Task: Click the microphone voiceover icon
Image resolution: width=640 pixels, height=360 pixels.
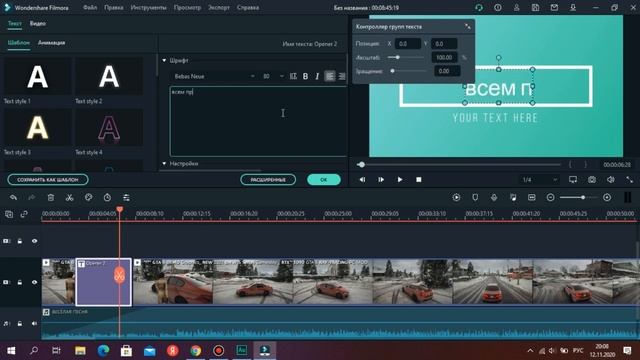Action: tap(494, 198)
